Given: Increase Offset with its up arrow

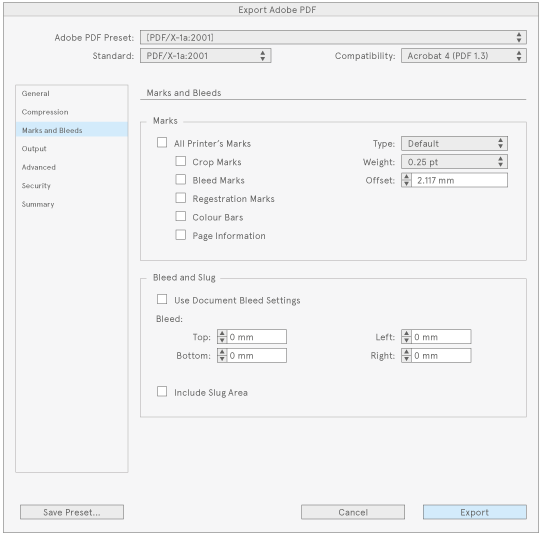Looking at the screenshot, I should (x=406, y=177).
